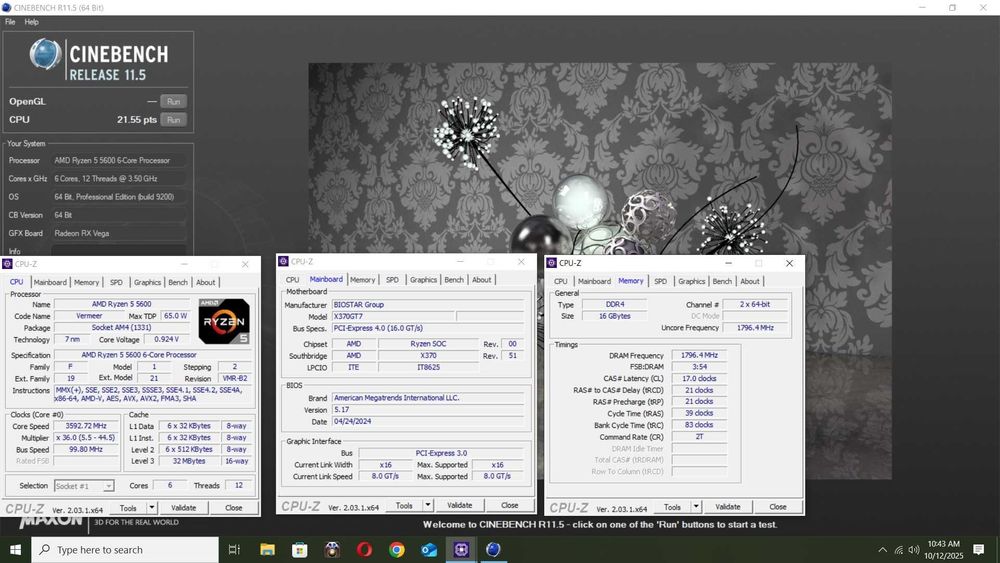This screenshot has width=1000, height=563.
Task: Click Validate in left CPU-Z window
Action: click(x=183, y=508)
